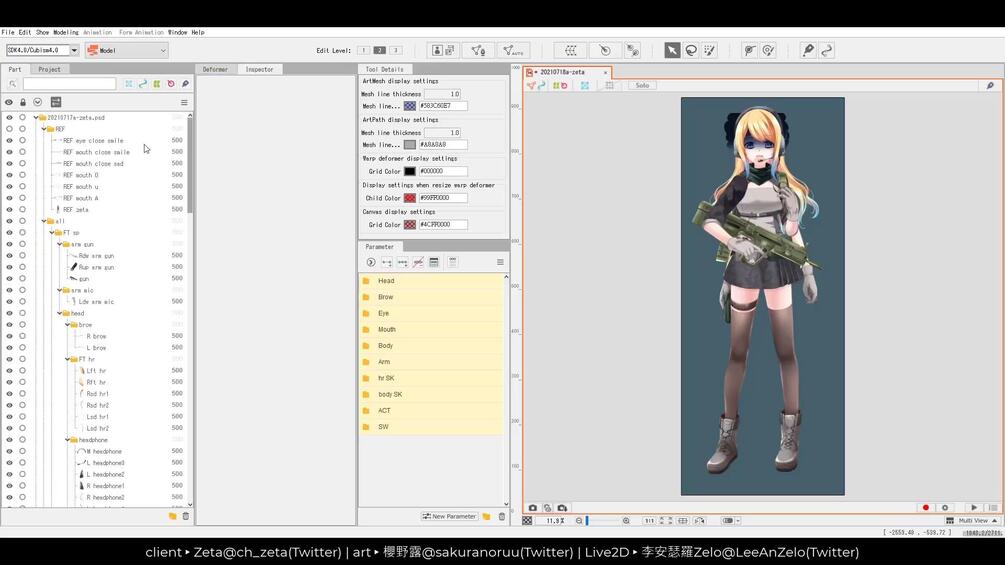Select the Brush selection tool
1005x565 pixels.
point(710,50)
